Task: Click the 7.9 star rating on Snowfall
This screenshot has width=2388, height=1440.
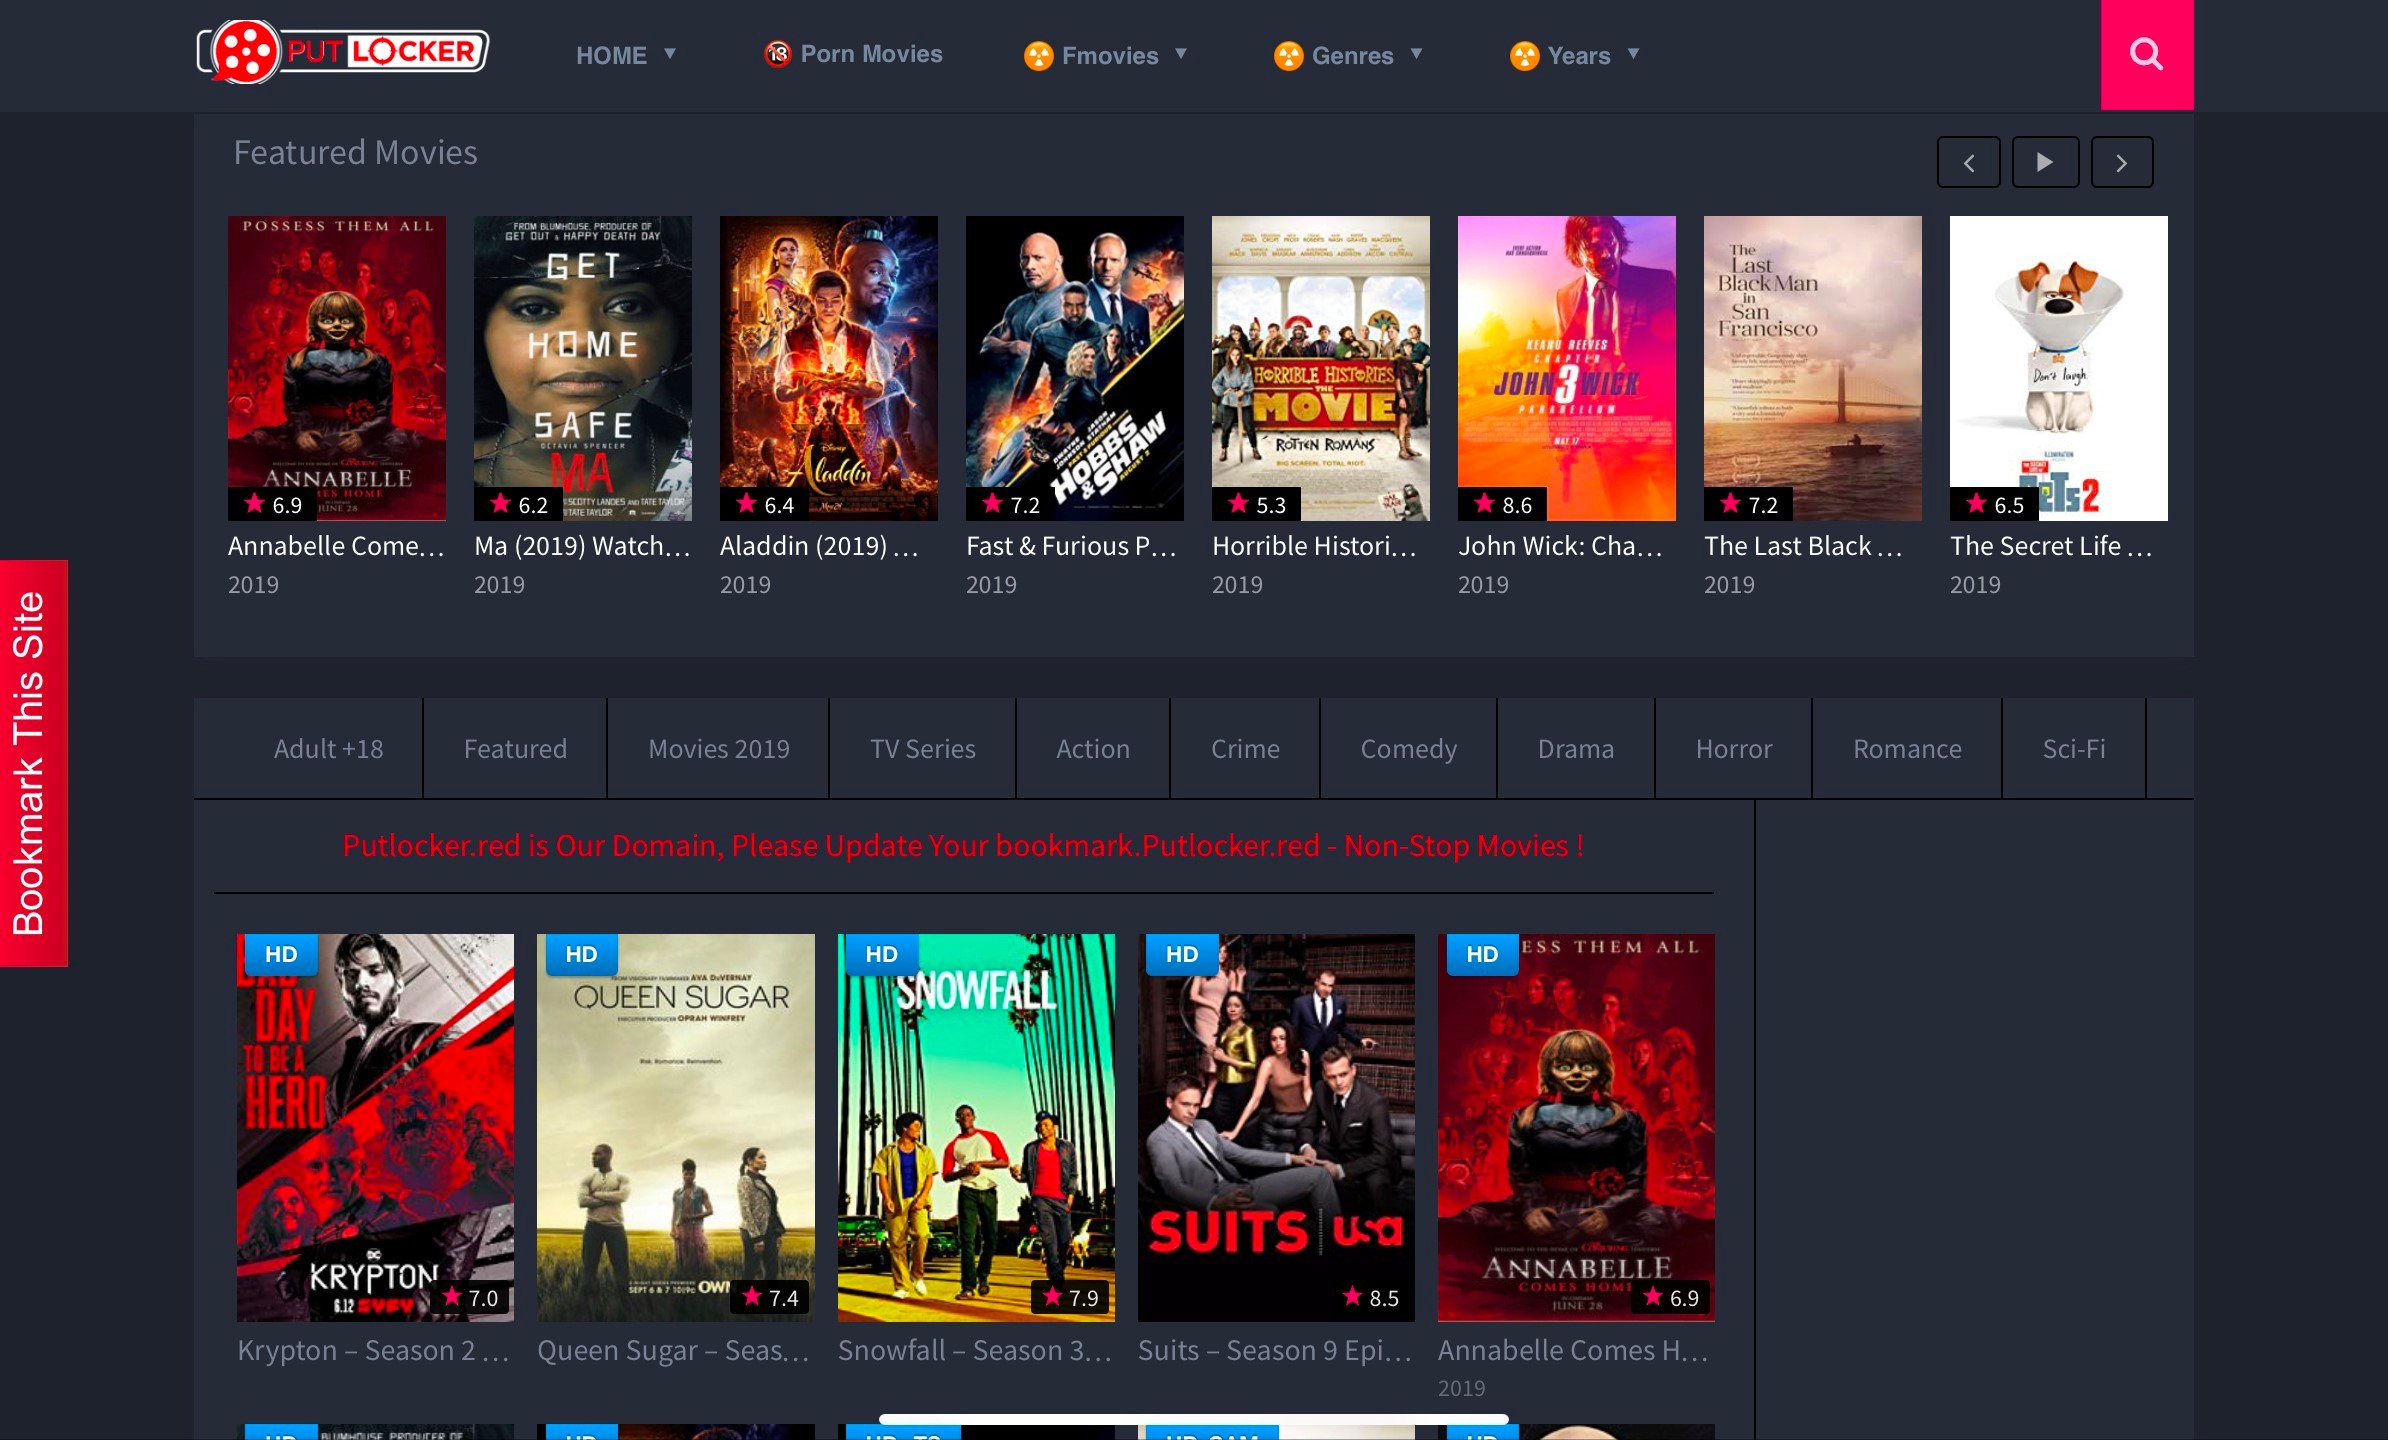Action: coord(1070,1298)
